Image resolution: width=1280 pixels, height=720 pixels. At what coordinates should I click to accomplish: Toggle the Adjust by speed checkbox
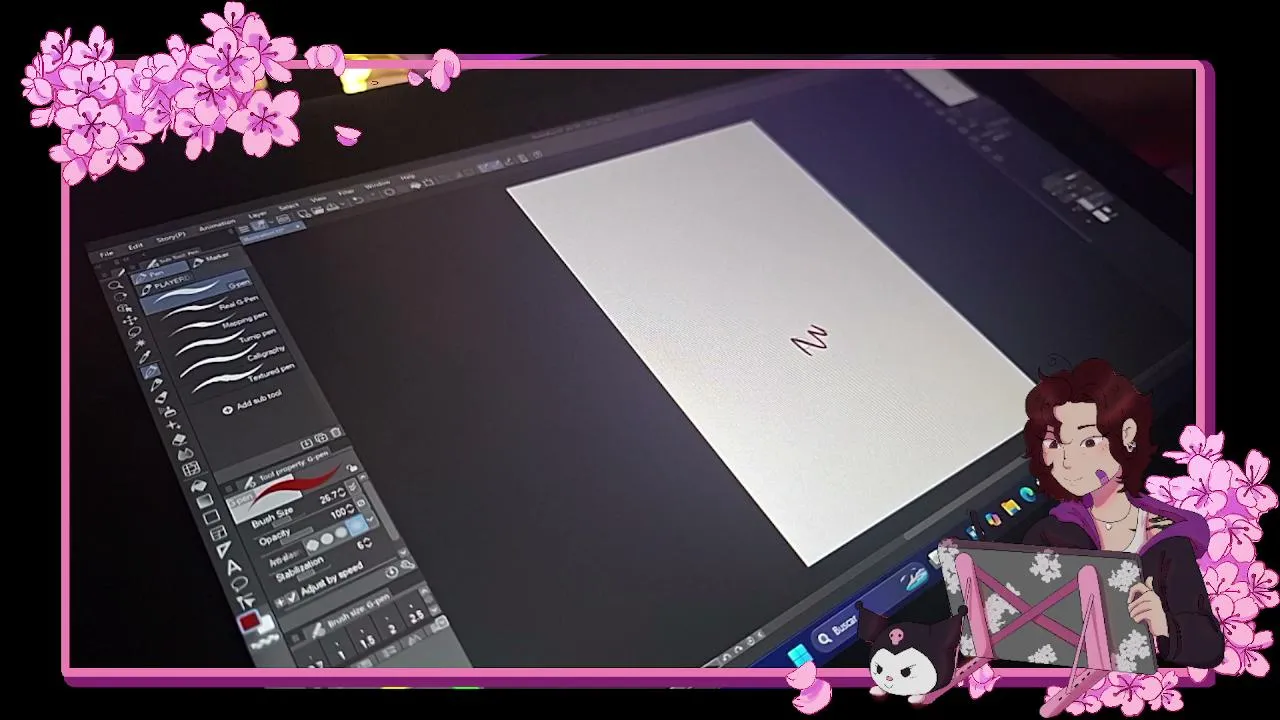pyautogui.click(x=292, y=598)
